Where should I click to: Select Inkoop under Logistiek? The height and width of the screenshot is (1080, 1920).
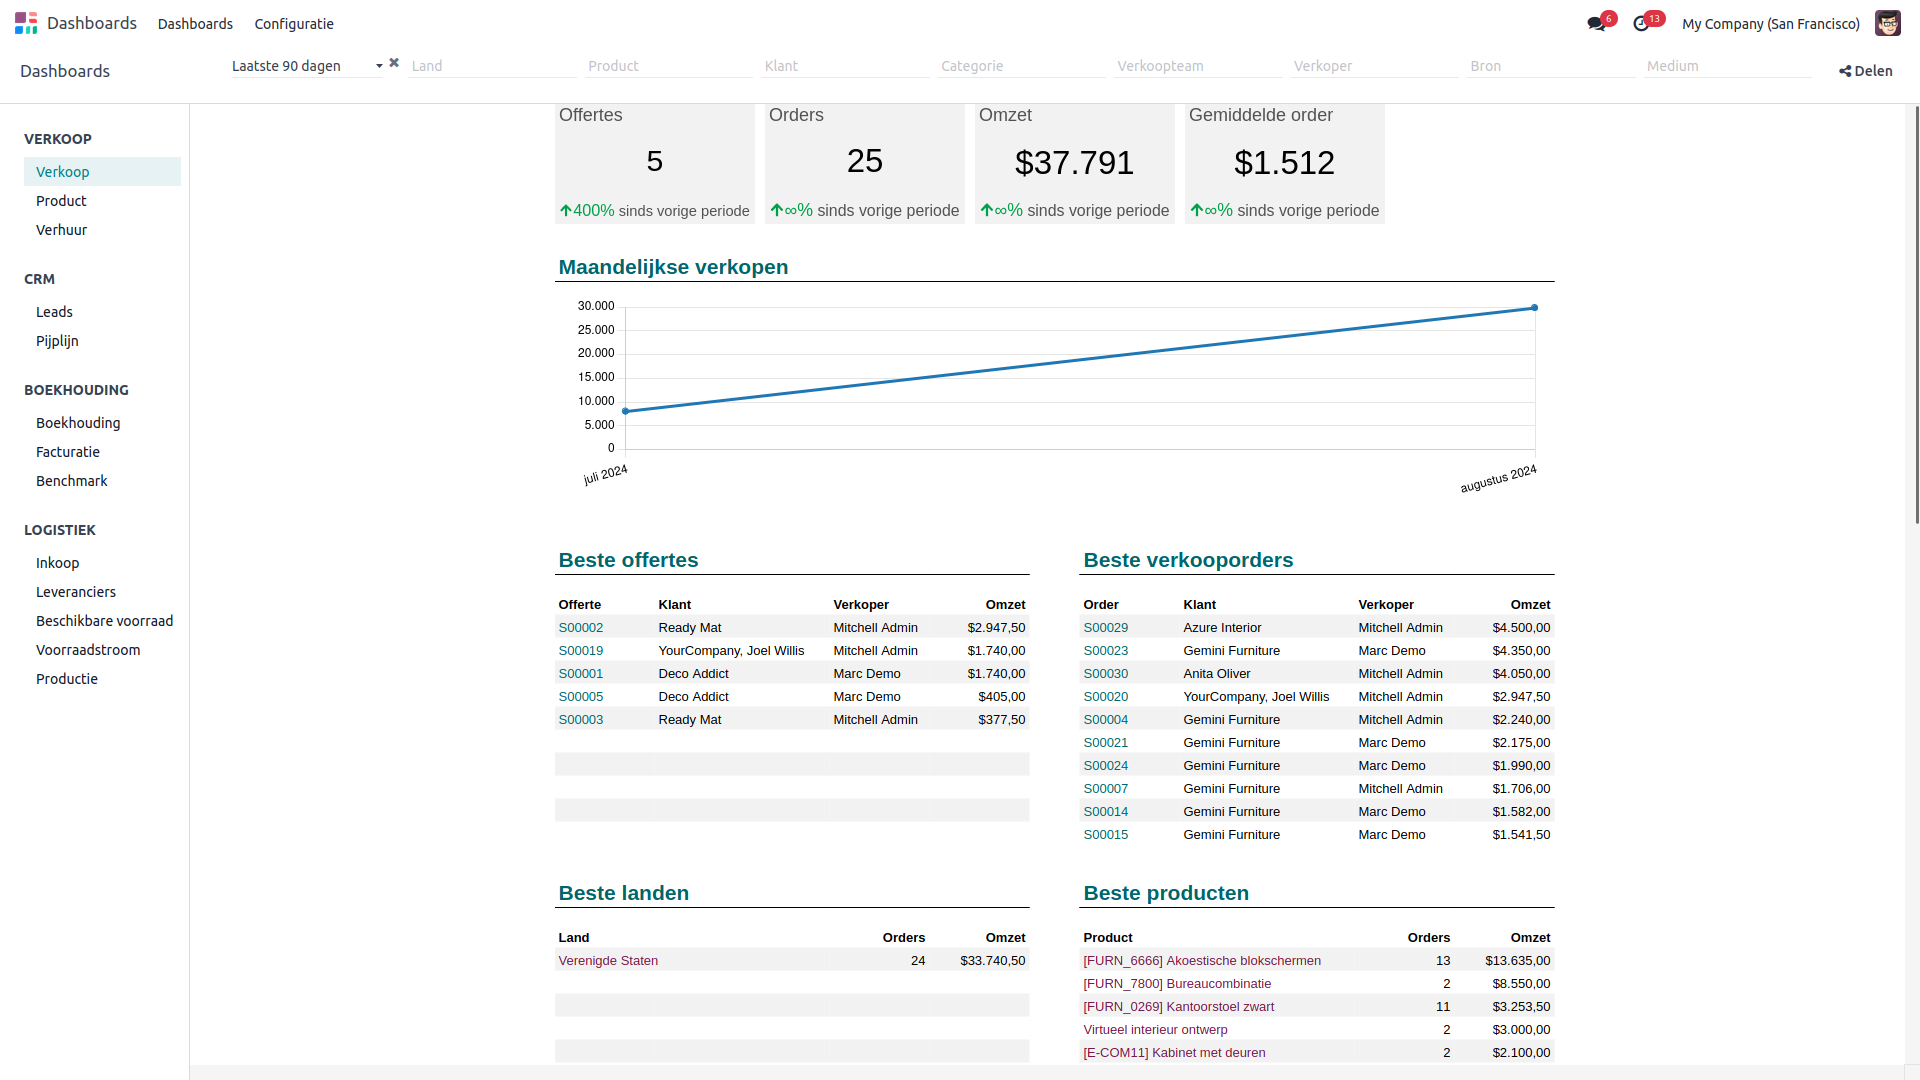tap(57, 562)
